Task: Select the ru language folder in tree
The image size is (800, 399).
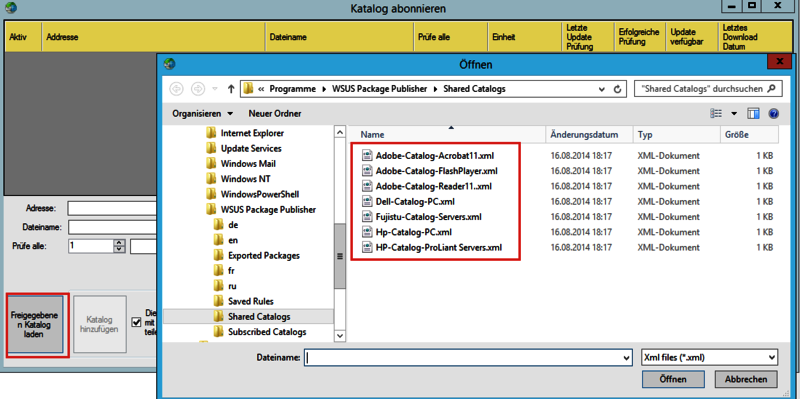Action: pyautogui.click(x=232, y=286)
